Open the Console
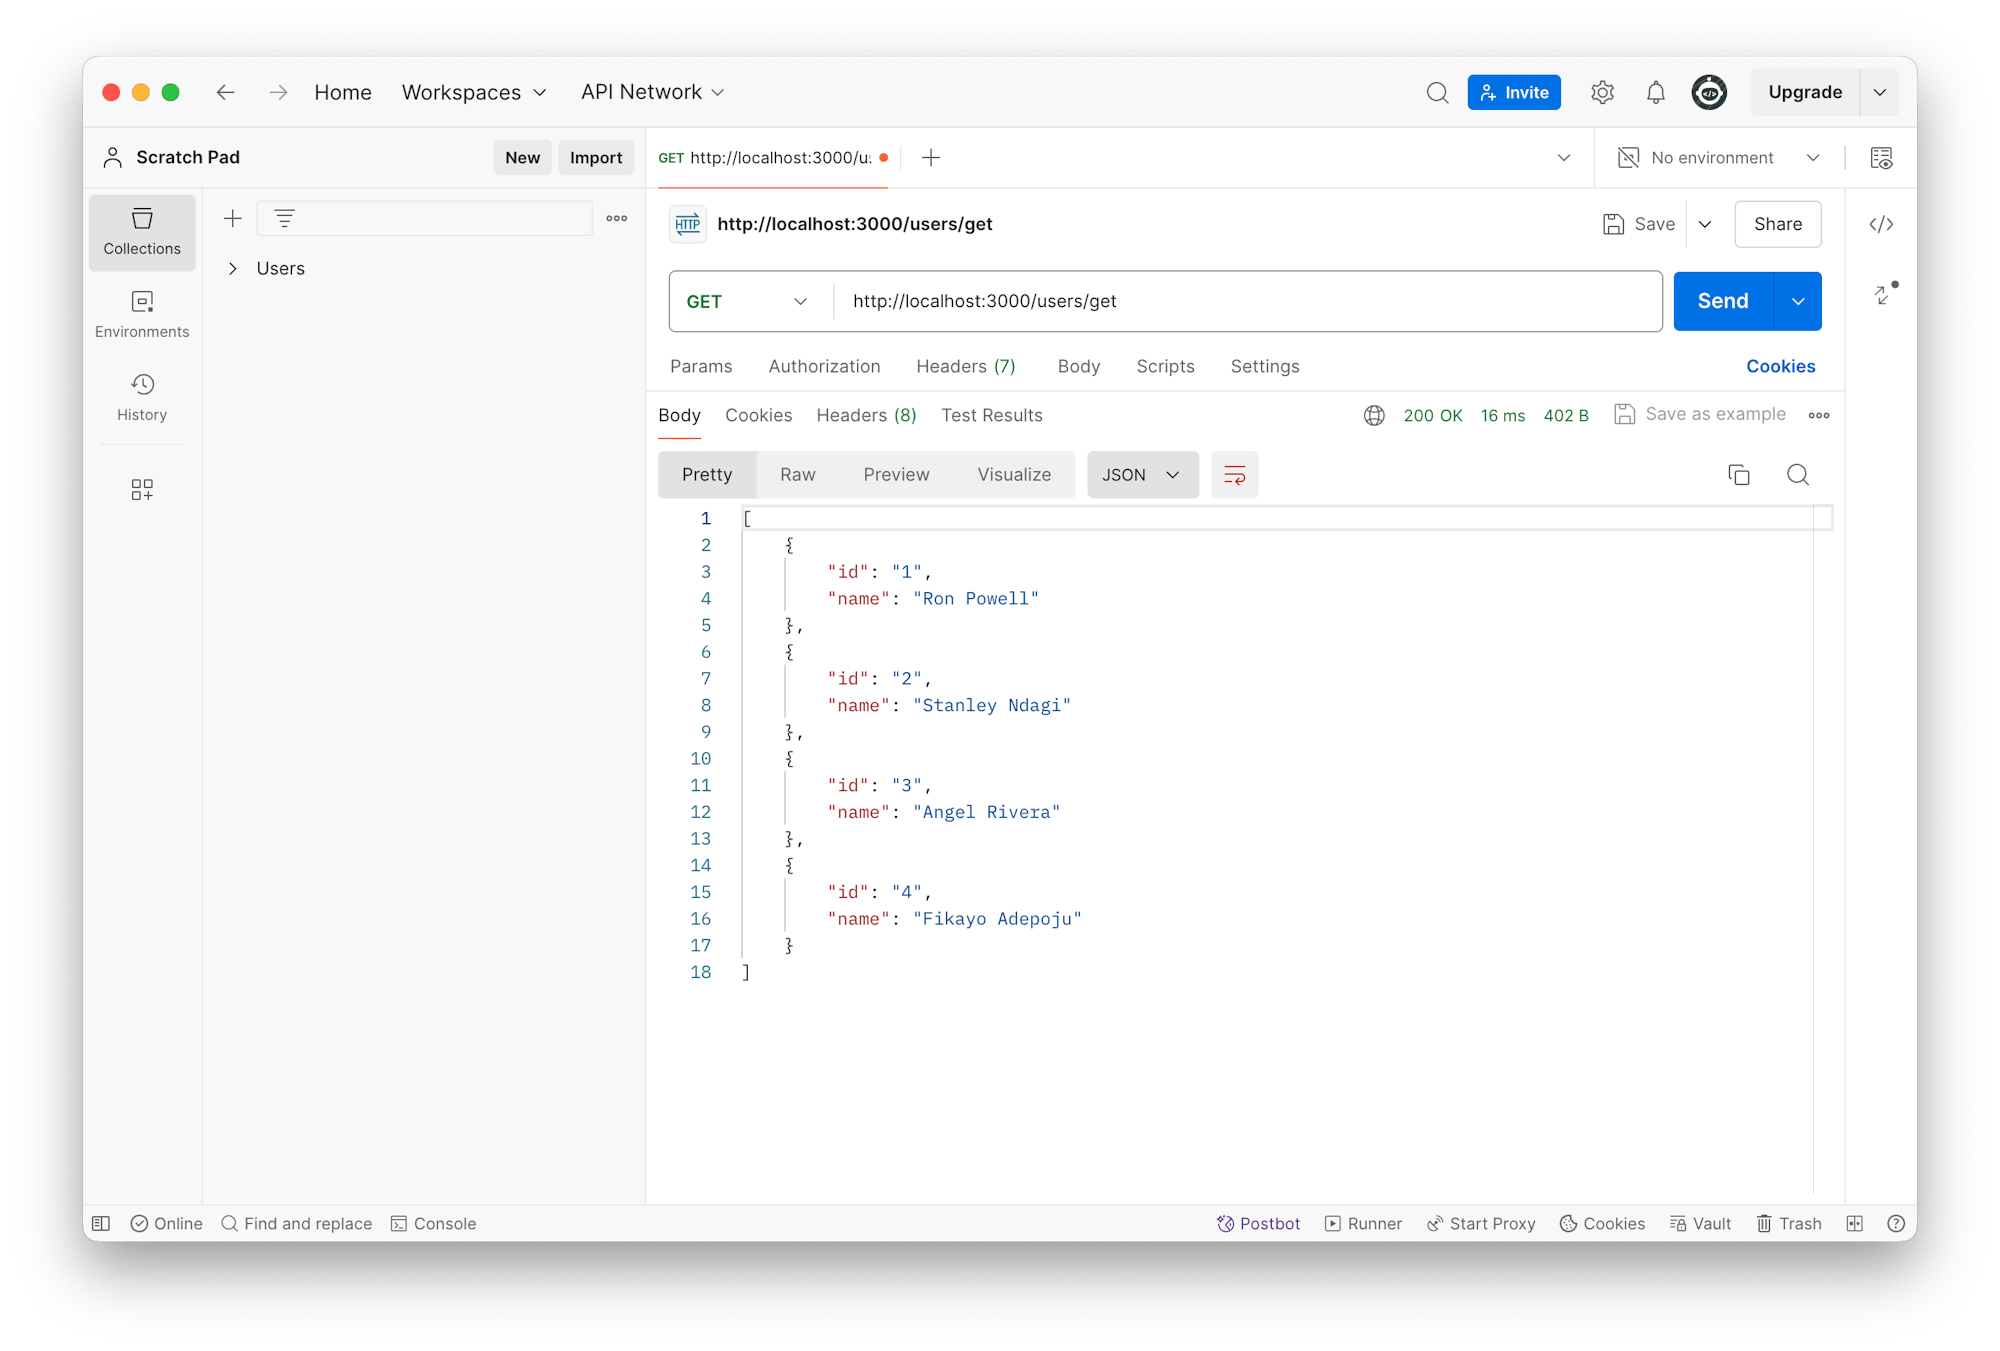Screen dimensions: 2000x1351 (434, 1223)
